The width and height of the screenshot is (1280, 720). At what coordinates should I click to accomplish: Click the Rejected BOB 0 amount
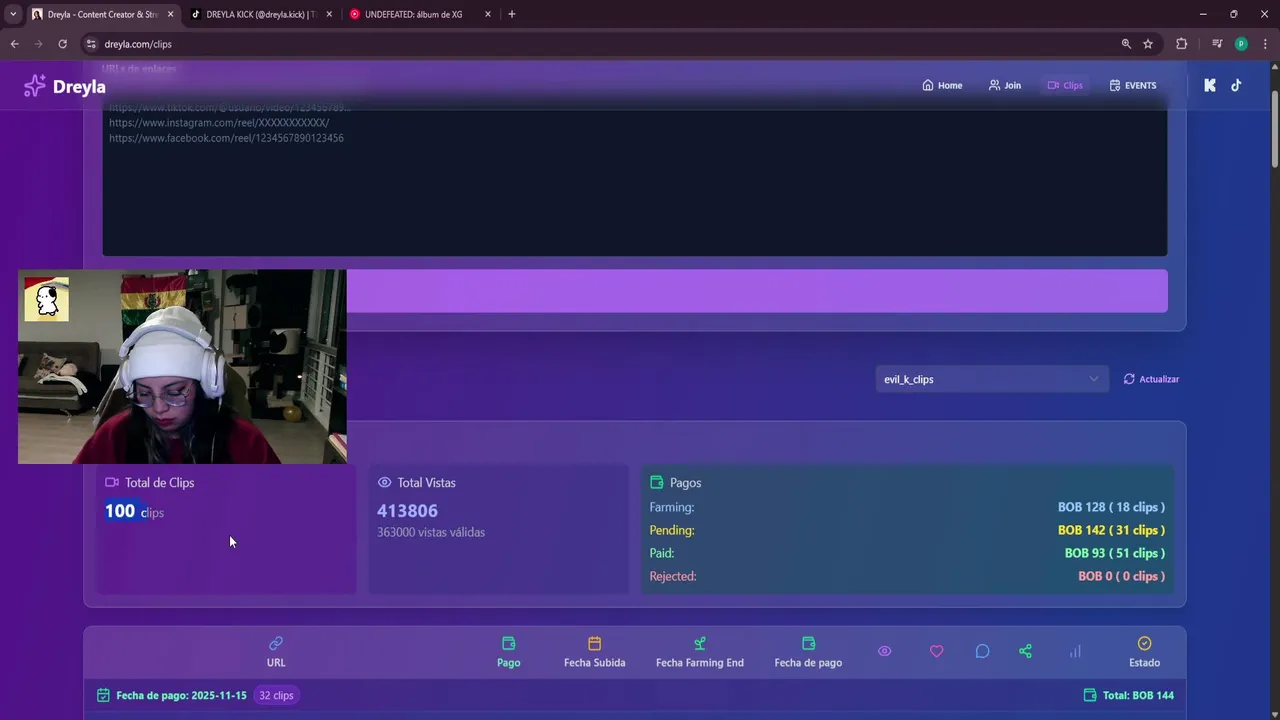[1121, 576]
